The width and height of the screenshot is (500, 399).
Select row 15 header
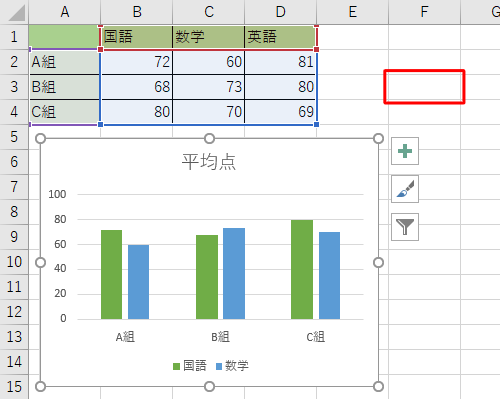pyautogui.click(x=14, y=387)
